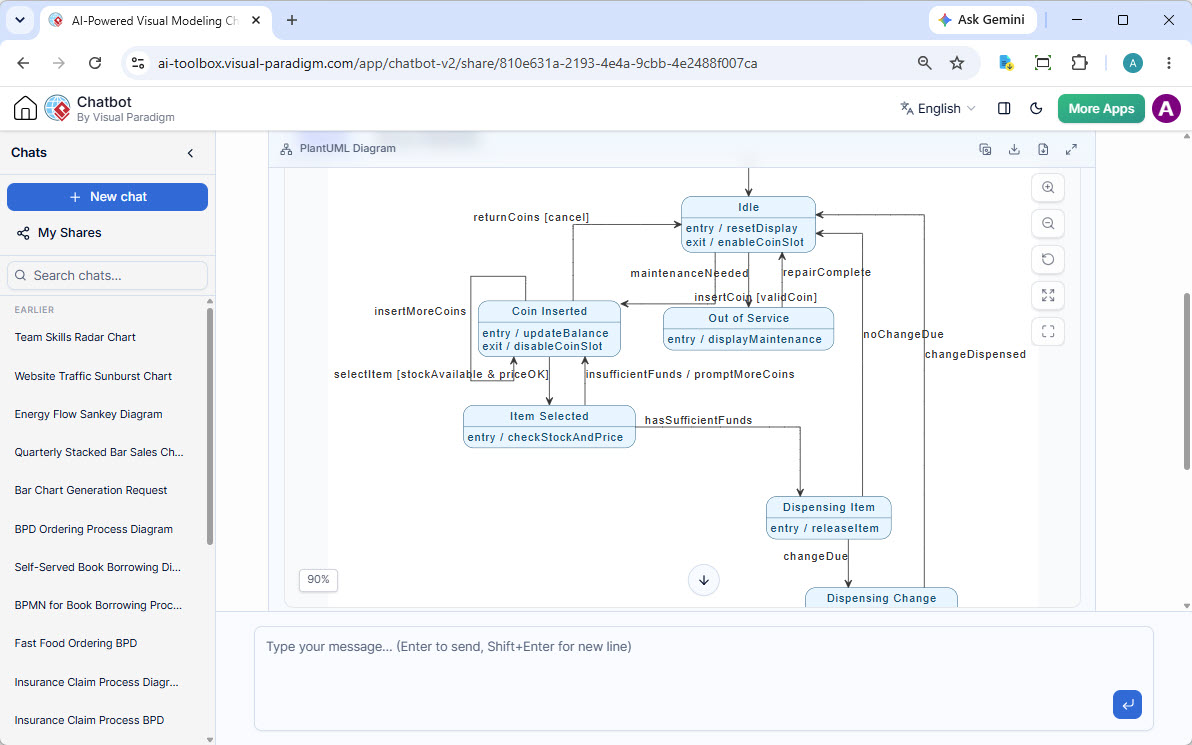Open Fast Food Ordering BPD chat
The width and height of the screenshot is (1192, 745).
76,643
